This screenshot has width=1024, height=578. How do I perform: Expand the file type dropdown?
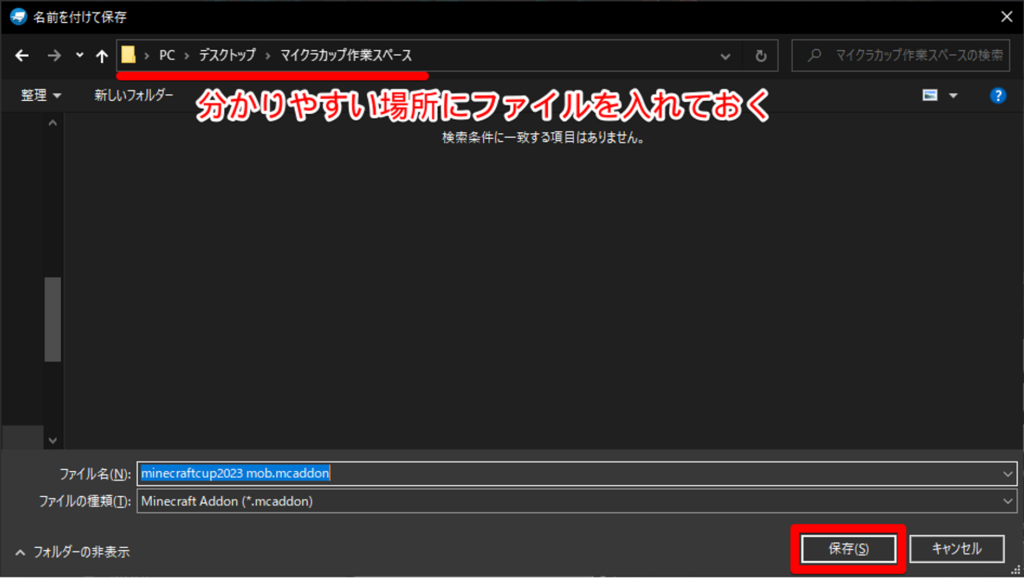(x=1008, y=501)
